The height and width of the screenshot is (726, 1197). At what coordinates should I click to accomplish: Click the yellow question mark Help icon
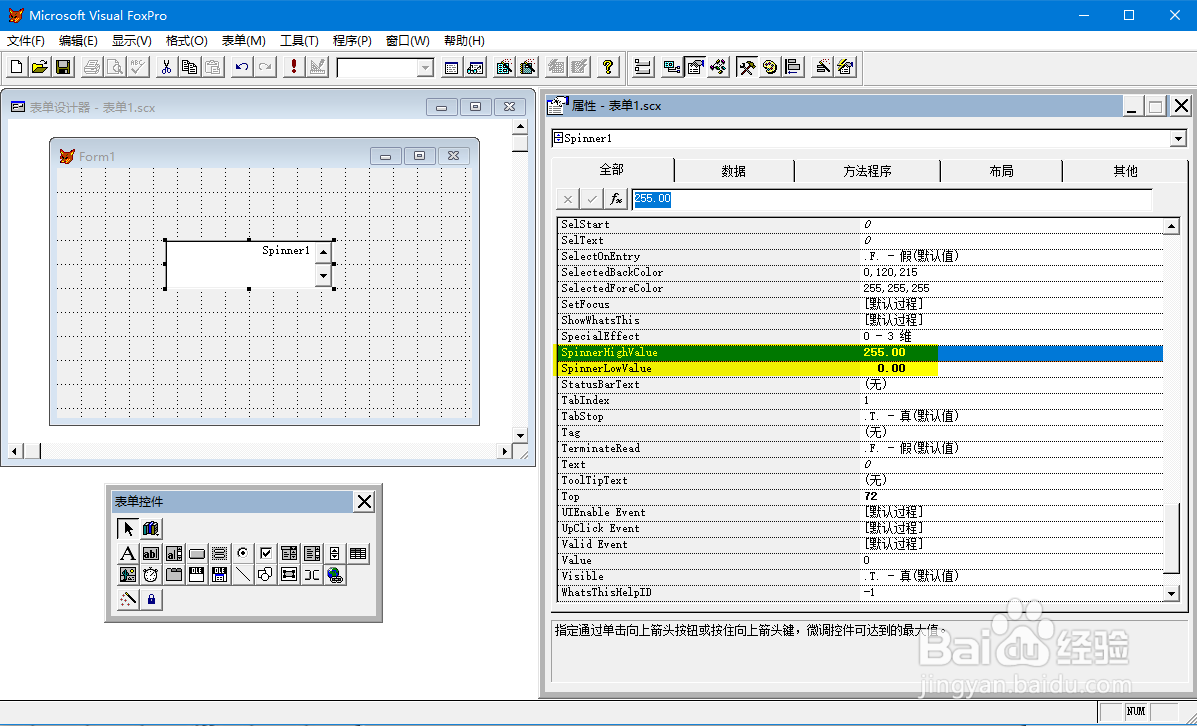coord(608,67)
